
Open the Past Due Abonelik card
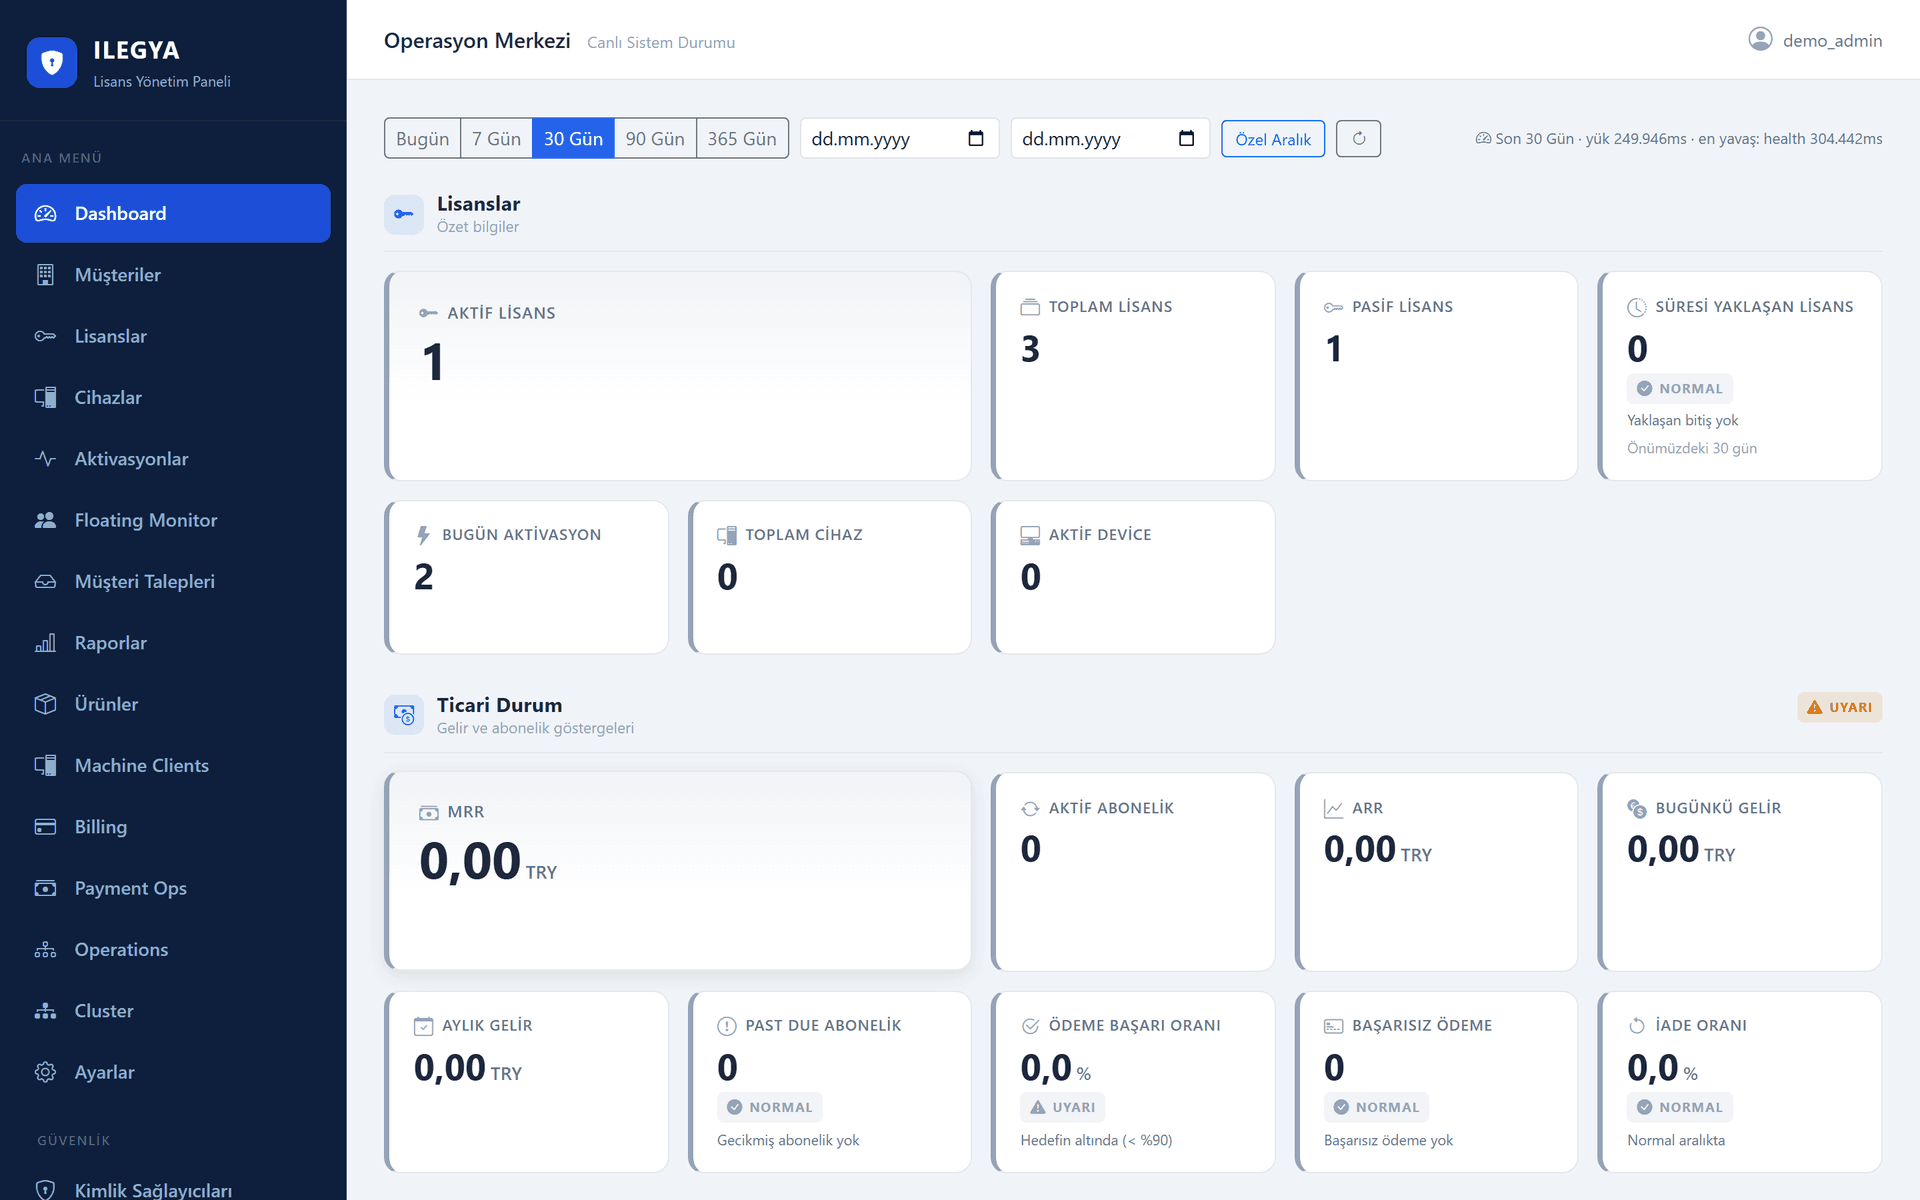click(830, 1082)
